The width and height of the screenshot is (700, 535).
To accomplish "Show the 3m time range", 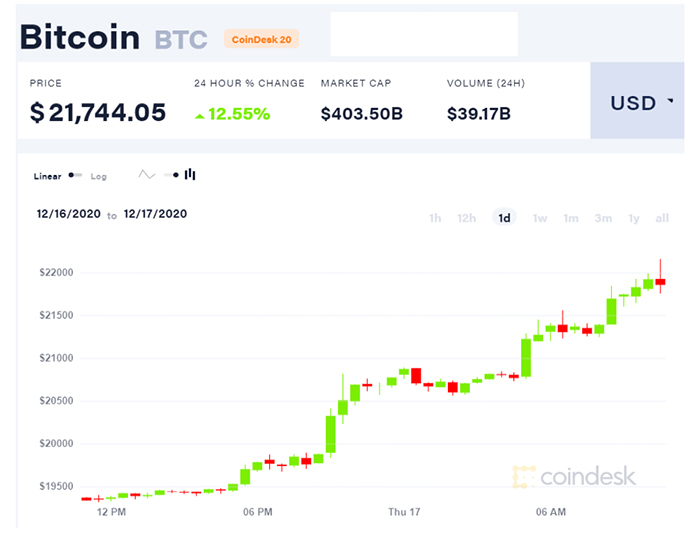I will point(603,218).
